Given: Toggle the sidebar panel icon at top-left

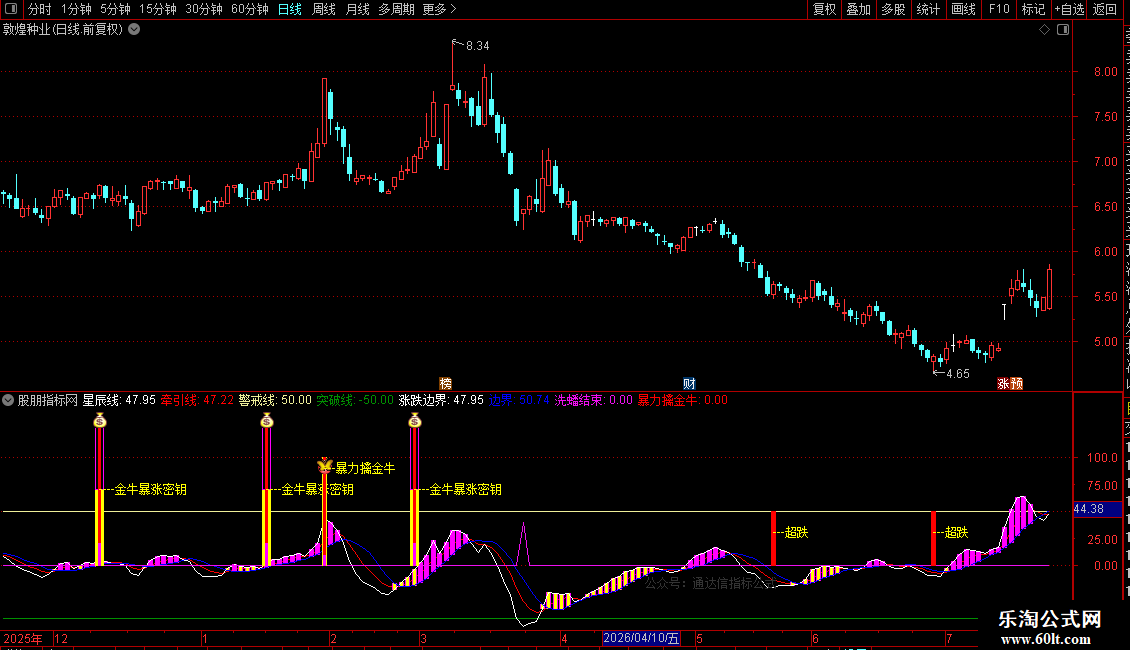Looking at the screenshot, I should [11, 9].
